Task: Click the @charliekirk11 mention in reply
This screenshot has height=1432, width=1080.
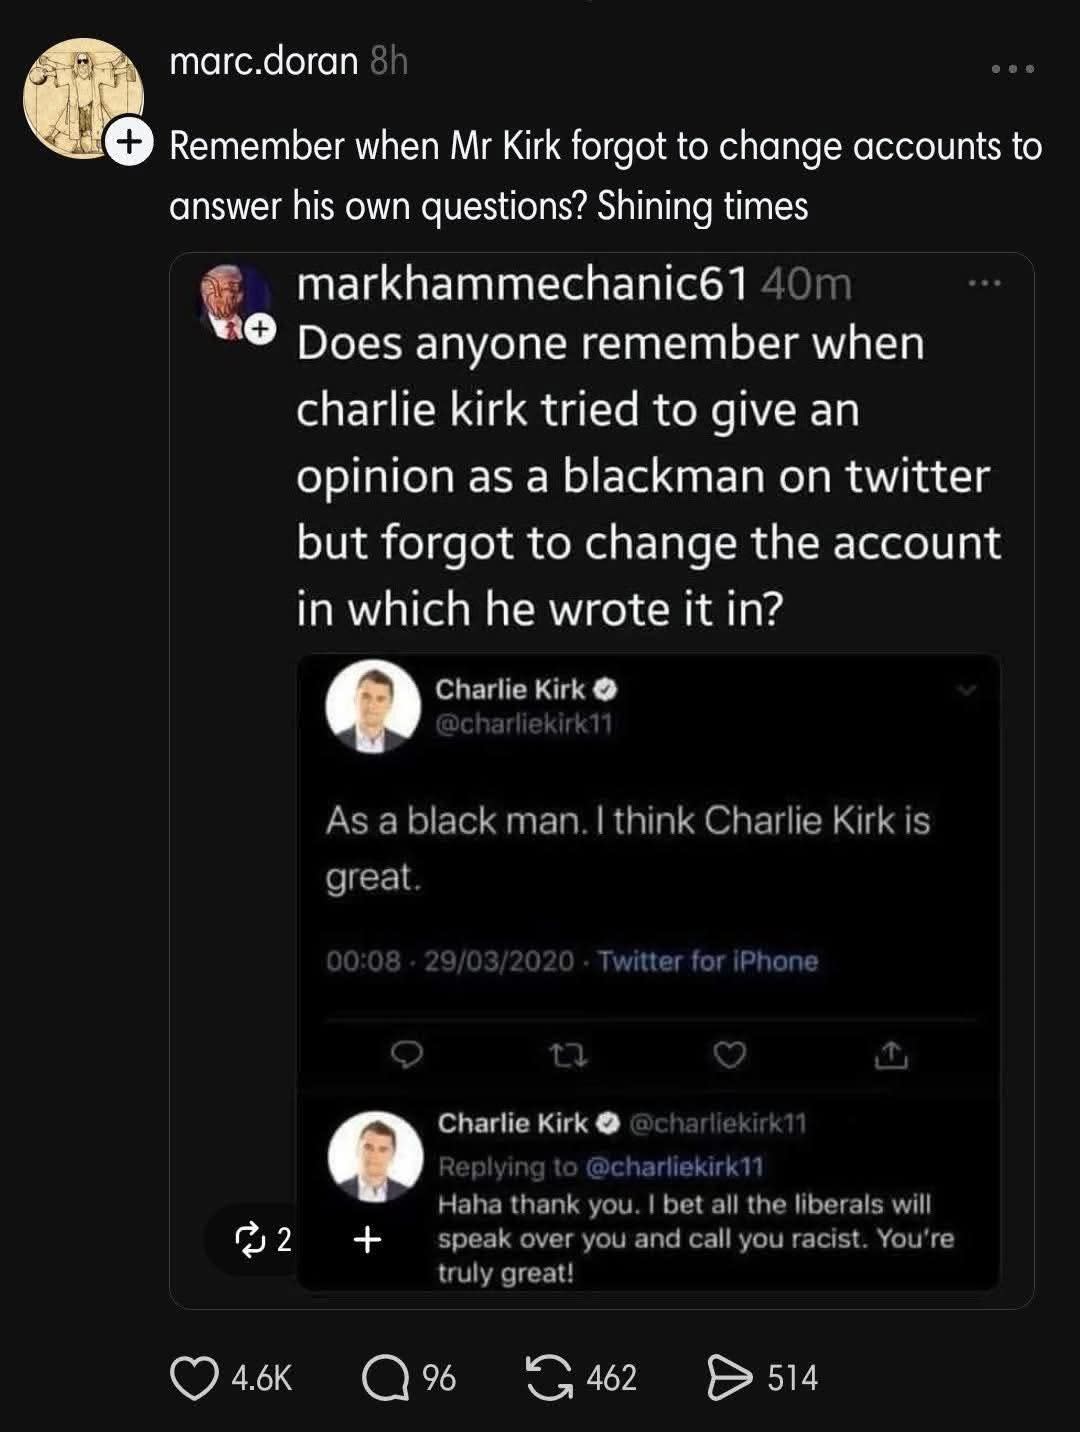Action: [x=674, y=1166]
